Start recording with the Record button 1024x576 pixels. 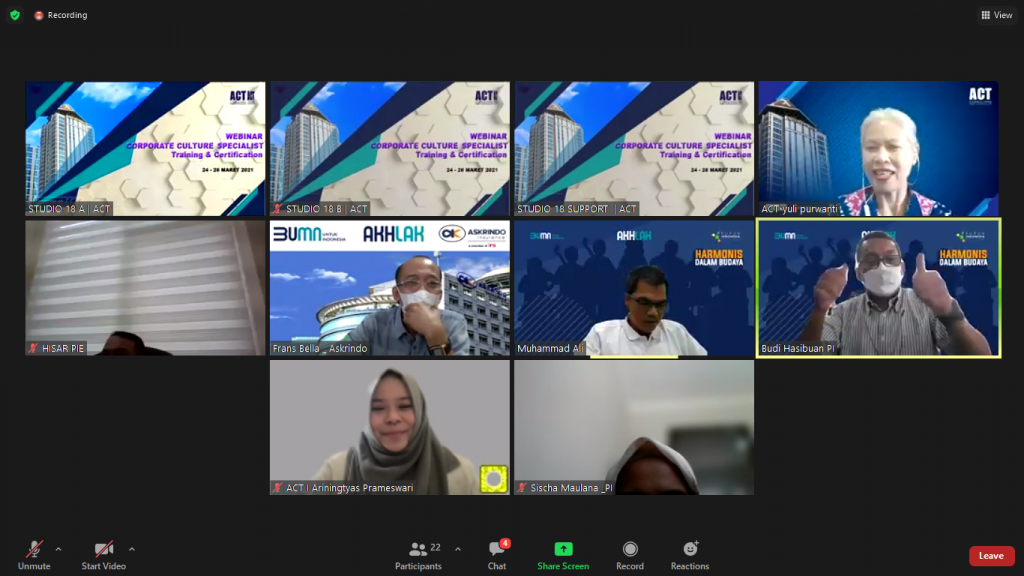coord(630,555)
